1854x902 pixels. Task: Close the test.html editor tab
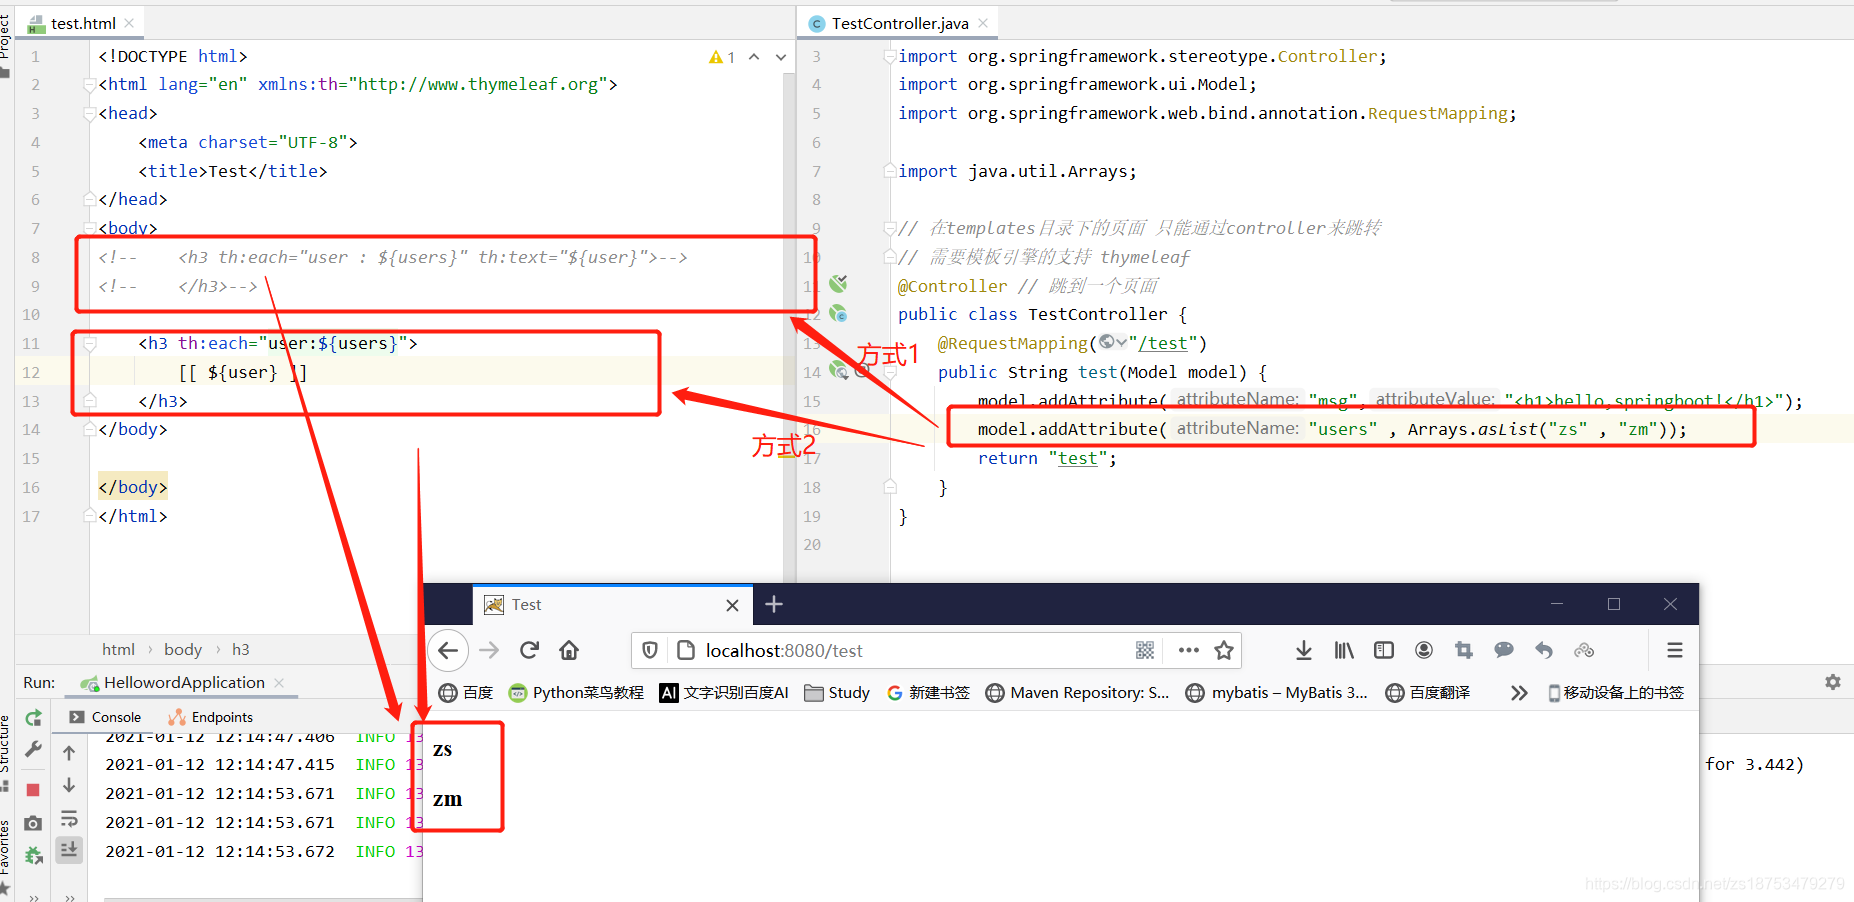130,23
